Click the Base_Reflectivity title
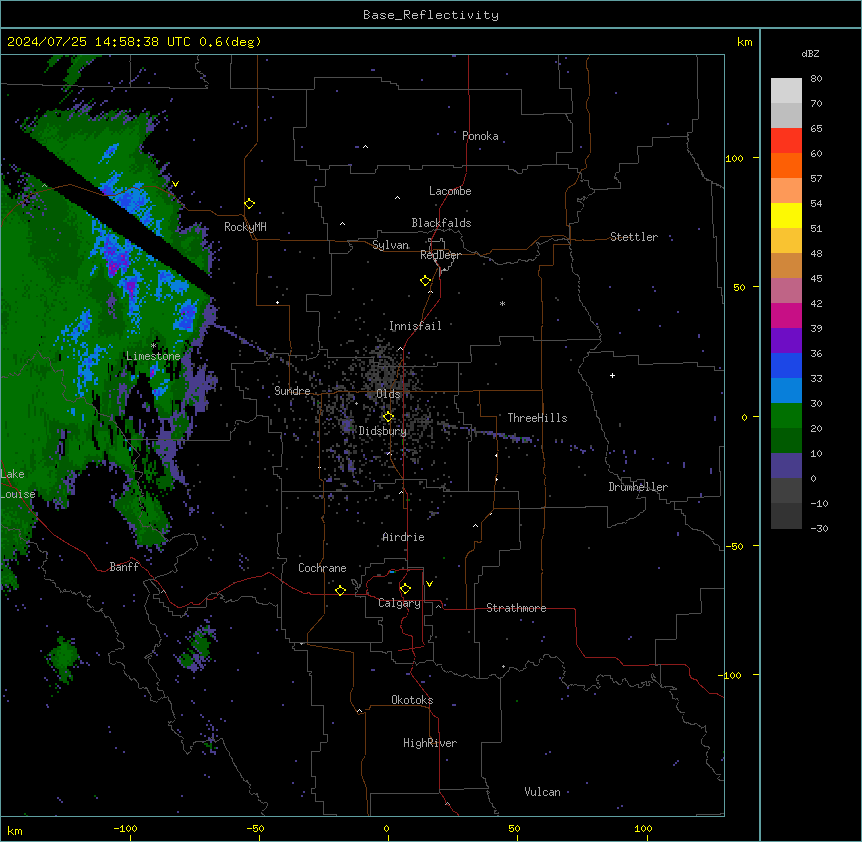Image resolution: width=862 pixels, height=842 pixels. tap(431, 15)
